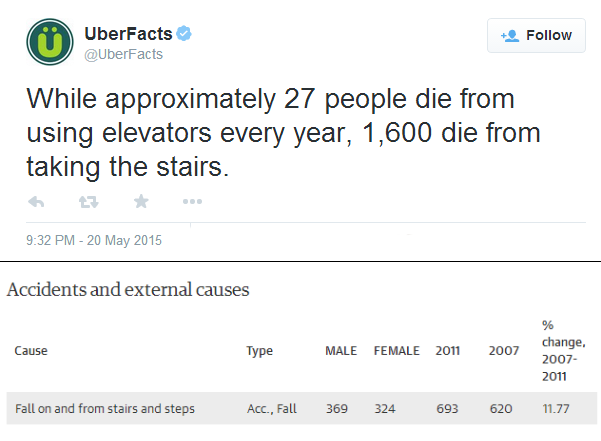Click the FEMALE column header

tap(397, 351)
